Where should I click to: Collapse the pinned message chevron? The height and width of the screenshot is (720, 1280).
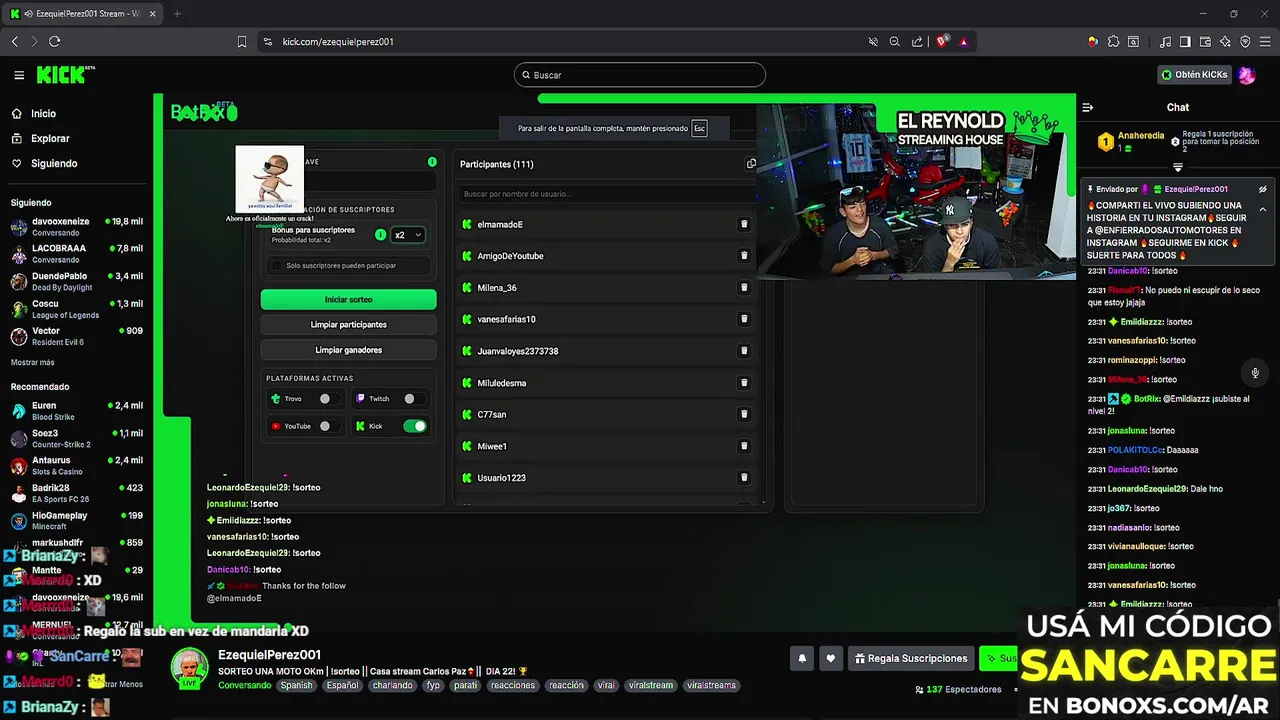[x=1263, y=209]
